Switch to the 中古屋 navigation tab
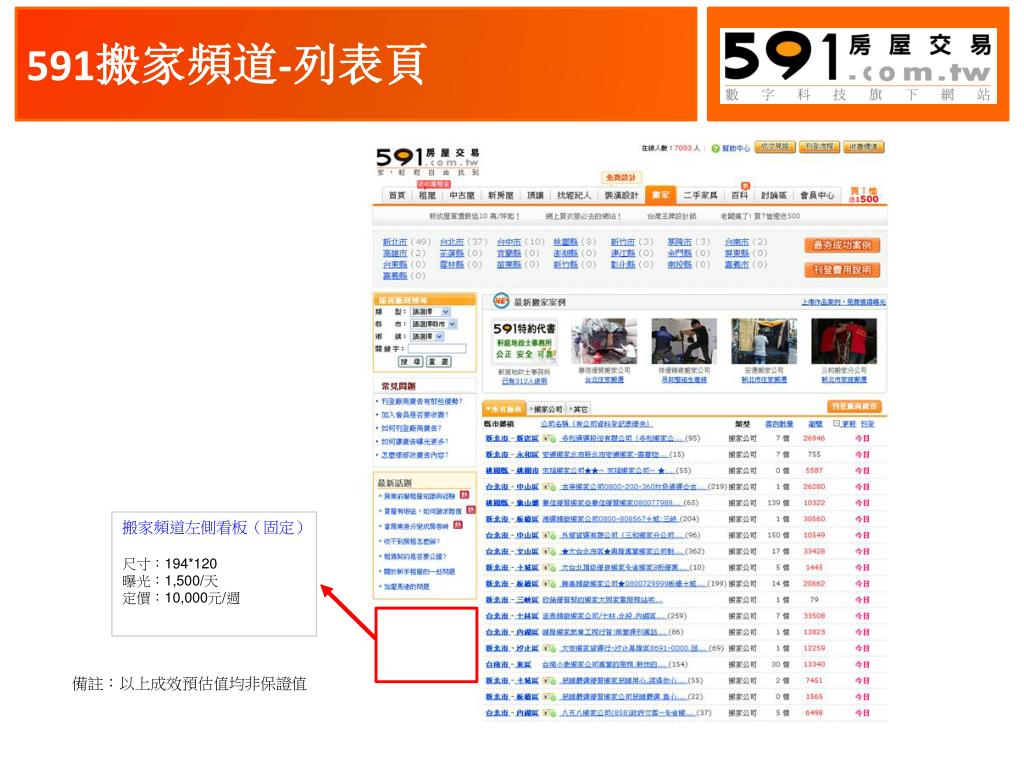 tap(462, 195)
